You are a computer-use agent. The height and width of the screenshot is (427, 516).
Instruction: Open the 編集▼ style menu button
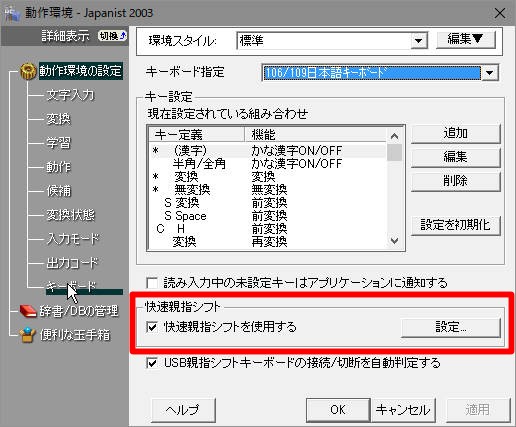click(x=465, y=40)
